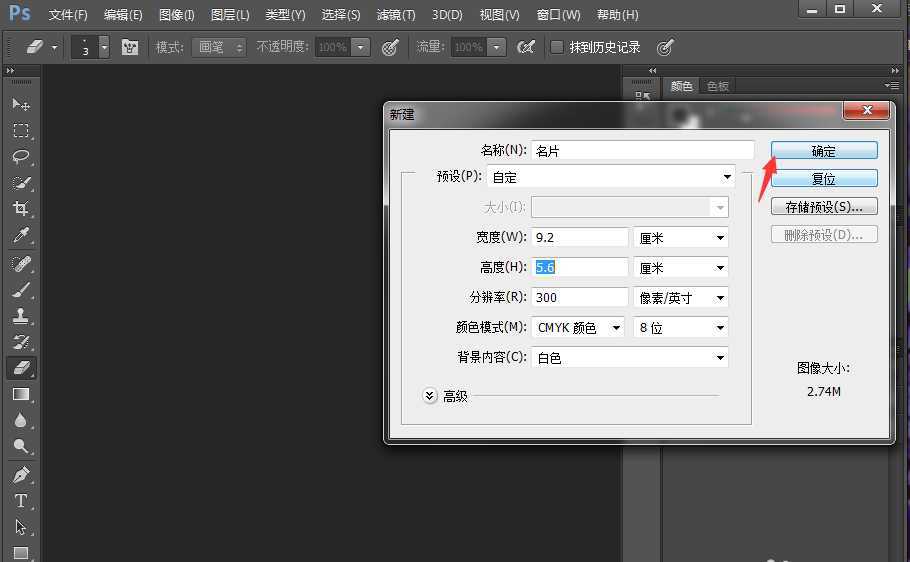Viewport: 910px width, 562px height.
Task: Open the 颜色模式 CMYK dropdown
Action: click(x=579, y=327)
